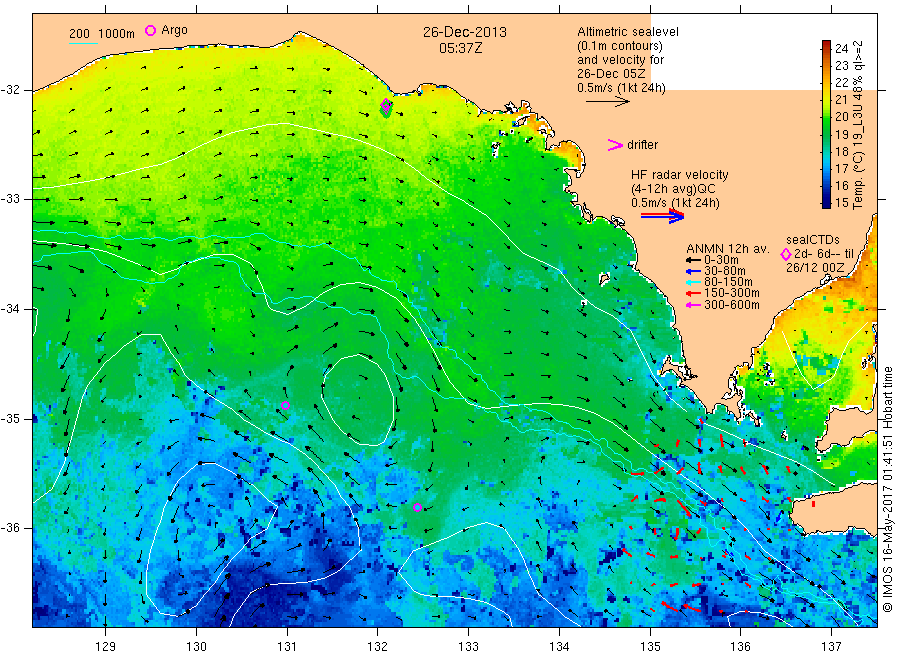Click the blue 30-80m ANMN arrow
The height and width of the screenshot is (660, 900).
point(694,271)
